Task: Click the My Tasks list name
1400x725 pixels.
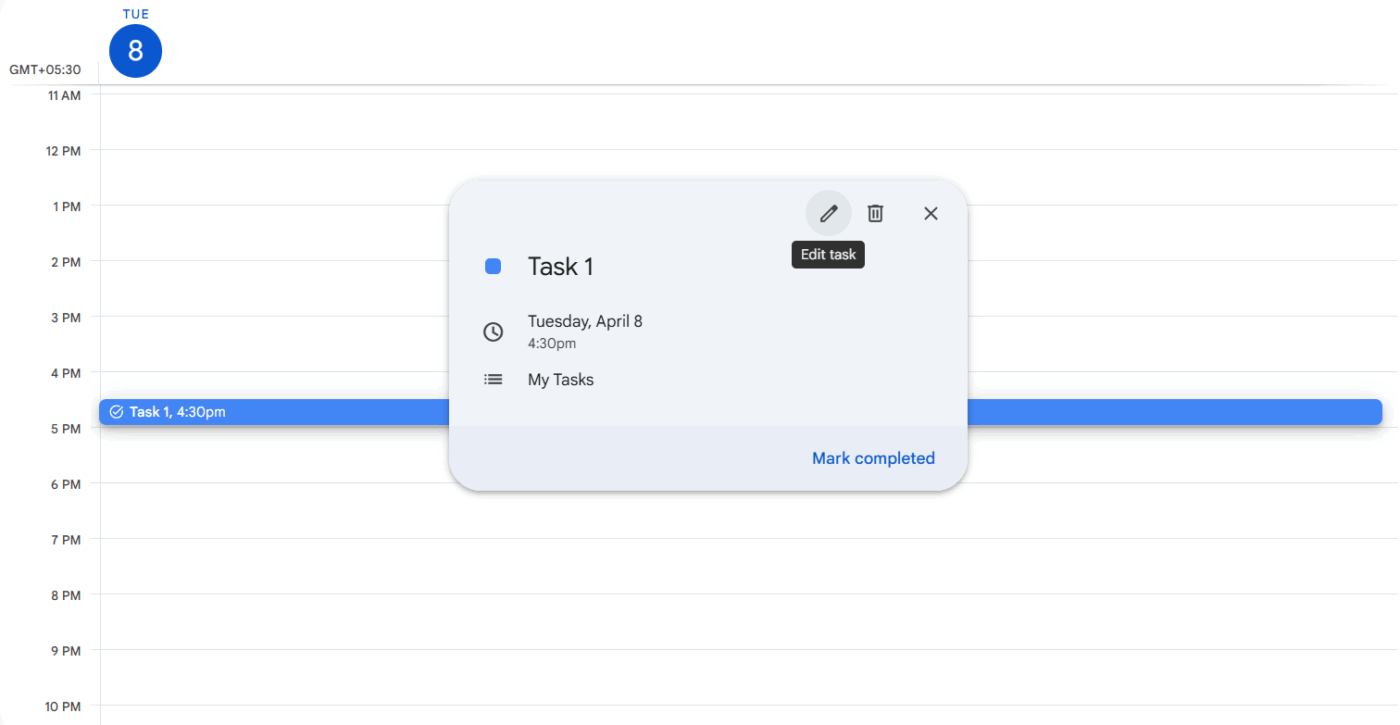Action: coord(560,379)
